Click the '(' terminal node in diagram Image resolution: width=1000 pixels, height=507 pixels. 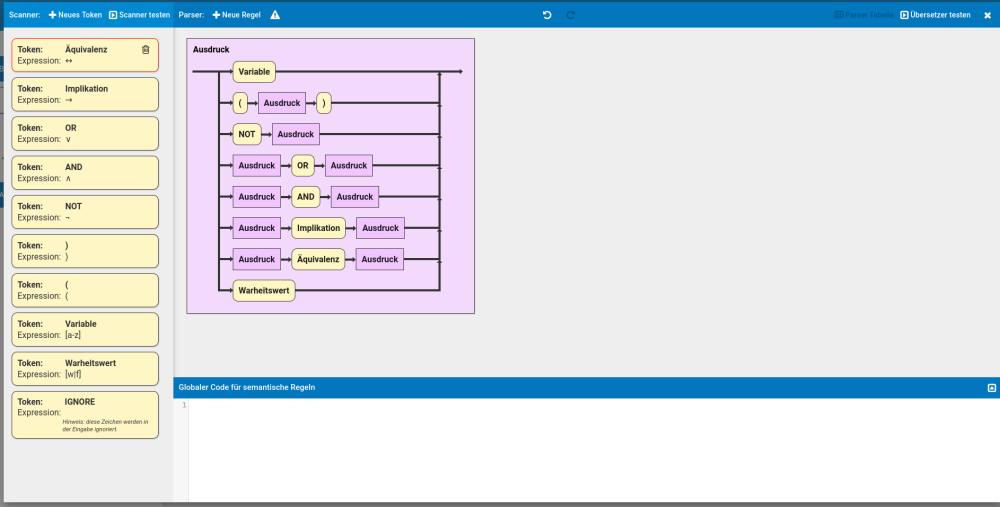click(240, 103)
